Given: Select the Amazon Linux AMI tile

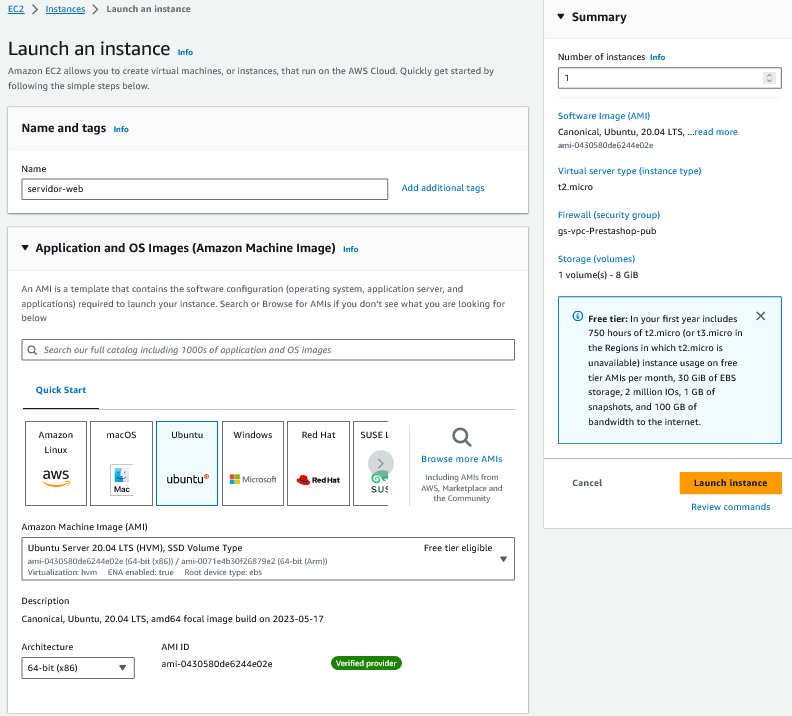Looking at the screenshot, I should pyautogui.click(x=56, y=463).
